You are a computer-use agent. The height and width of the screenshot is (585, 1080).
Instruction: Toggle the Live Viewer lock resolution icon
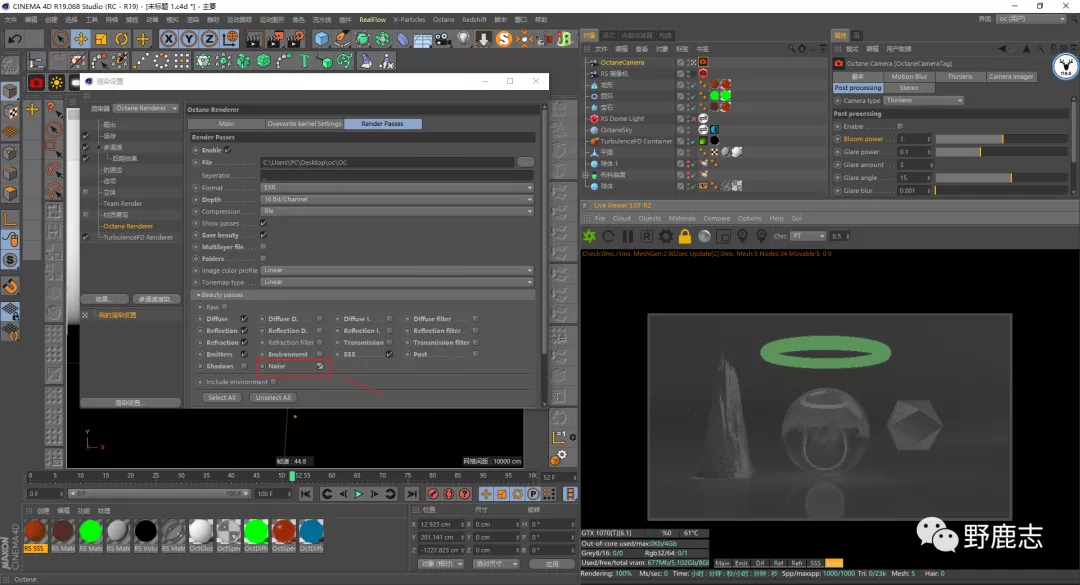click(685, 236)
